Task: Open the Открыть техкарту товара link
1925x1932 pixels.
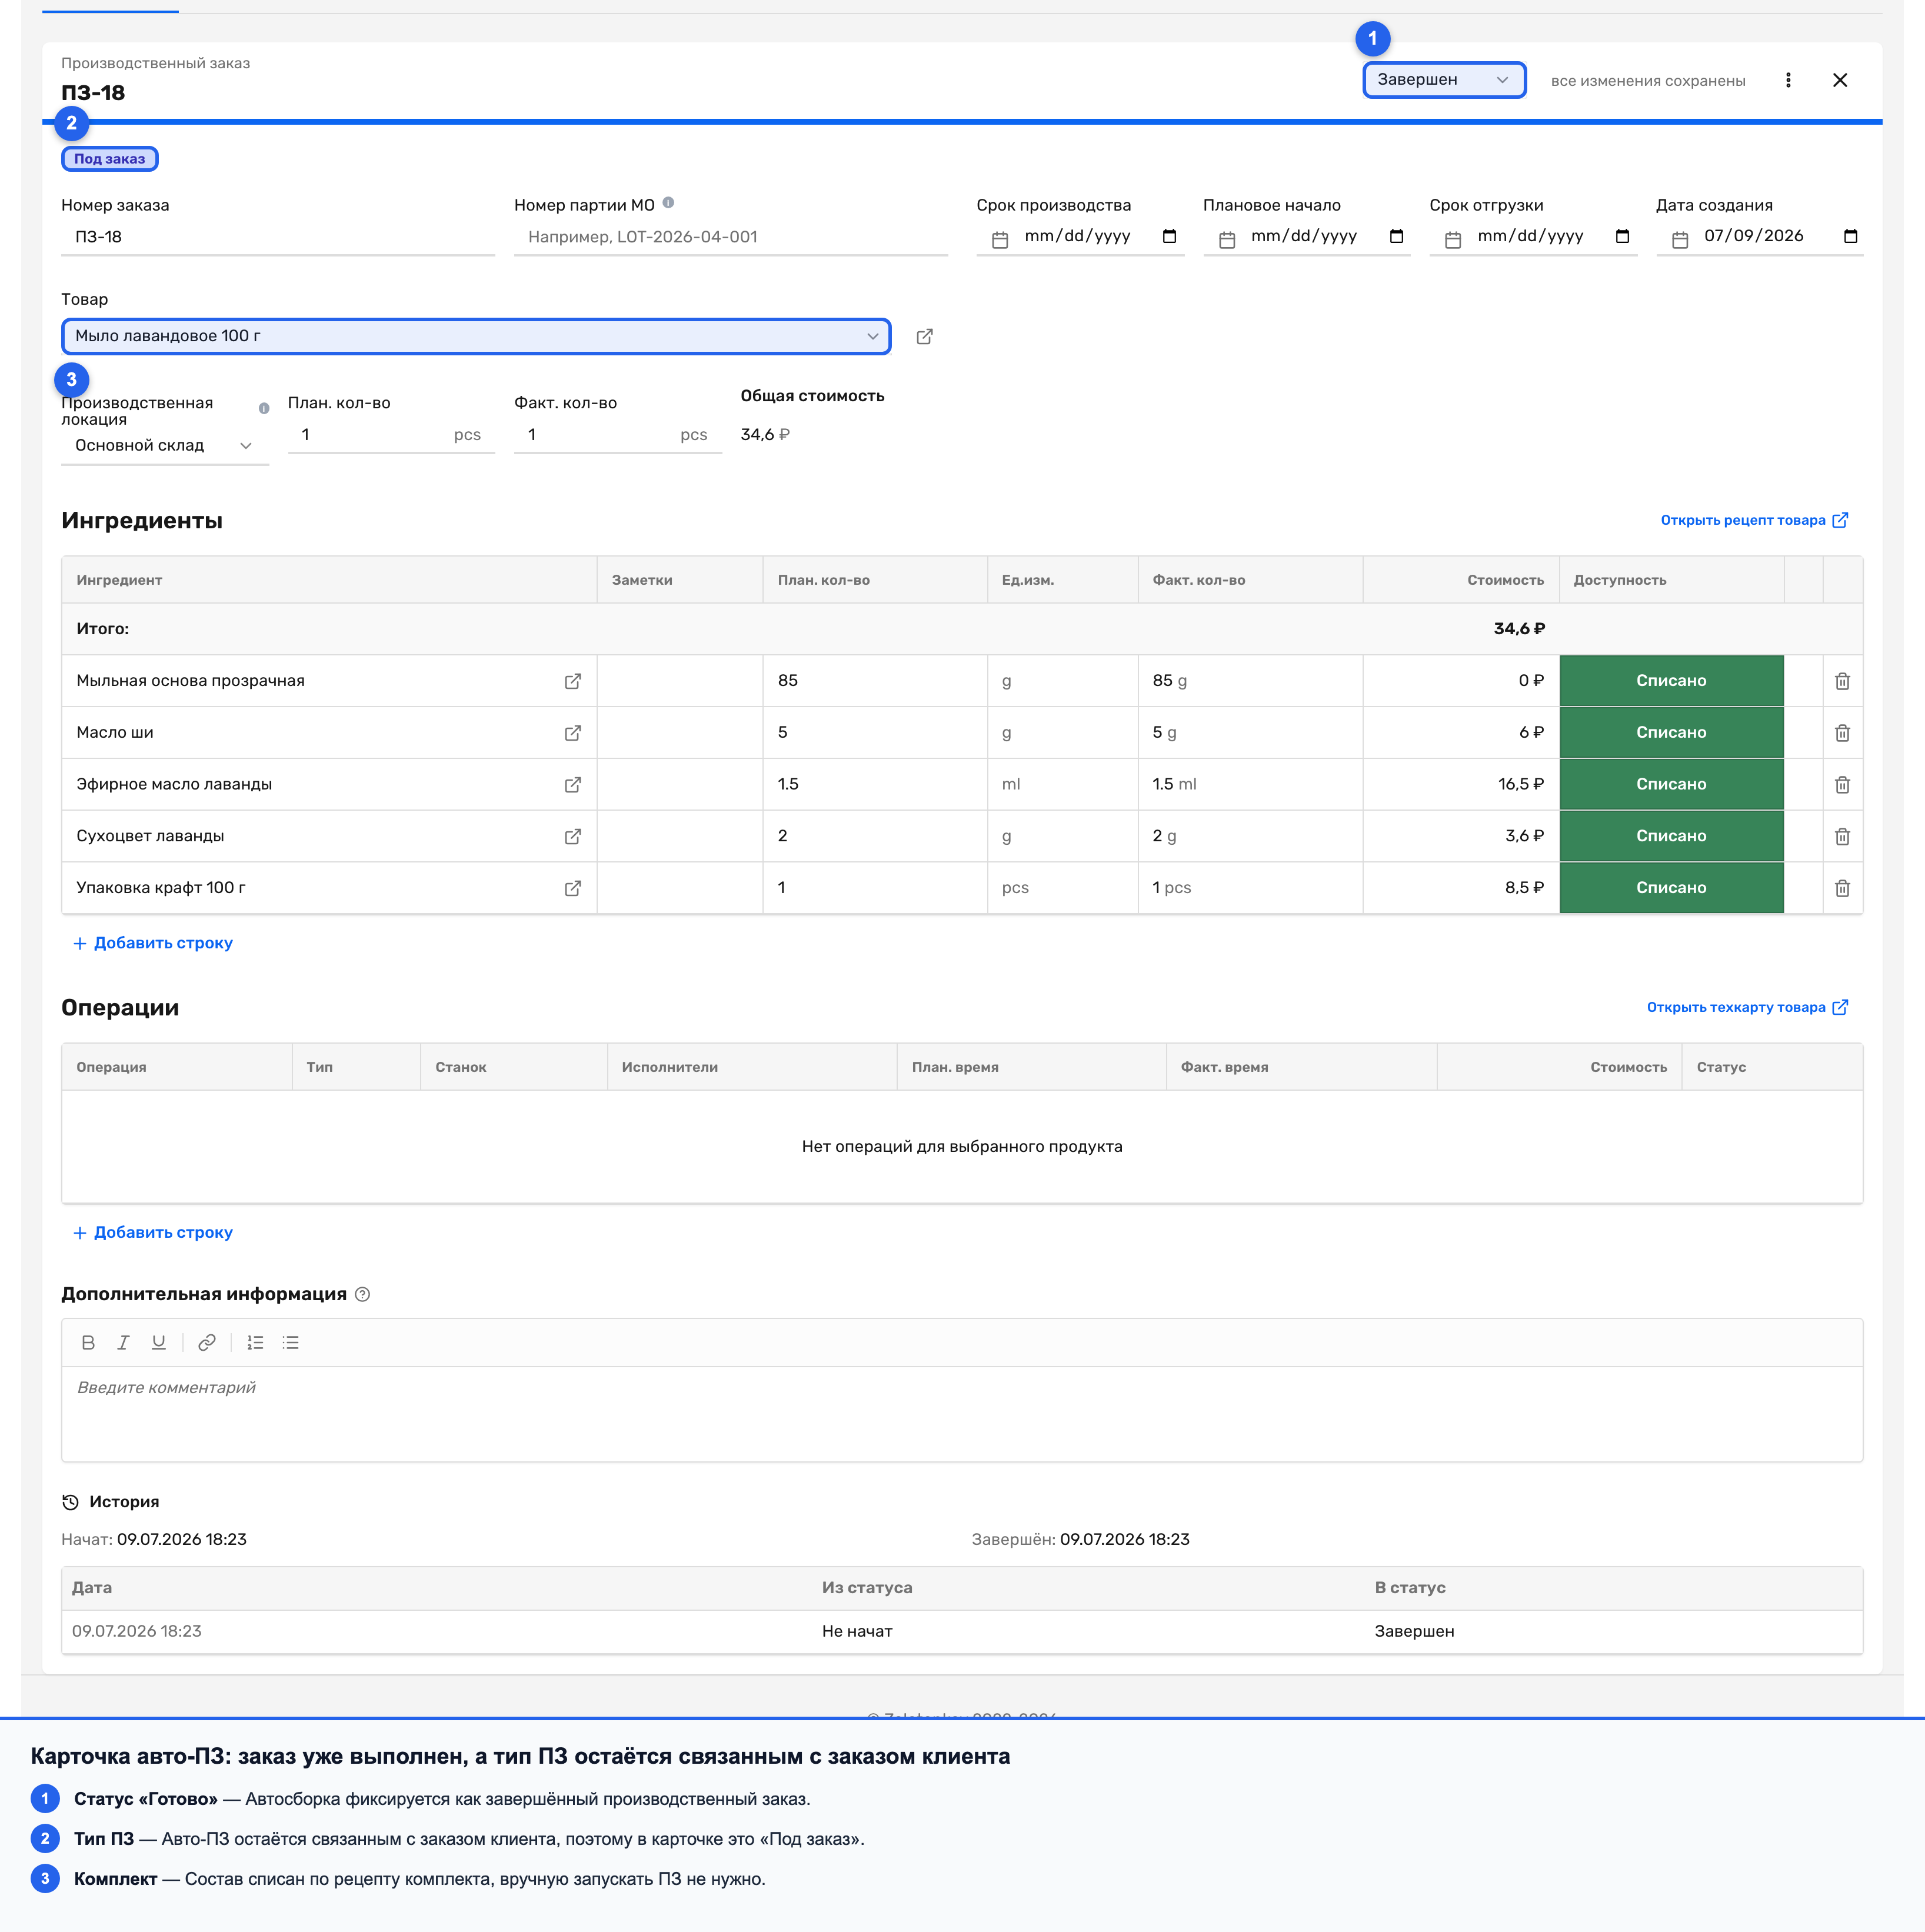Action: [x=1747, y=1007]
